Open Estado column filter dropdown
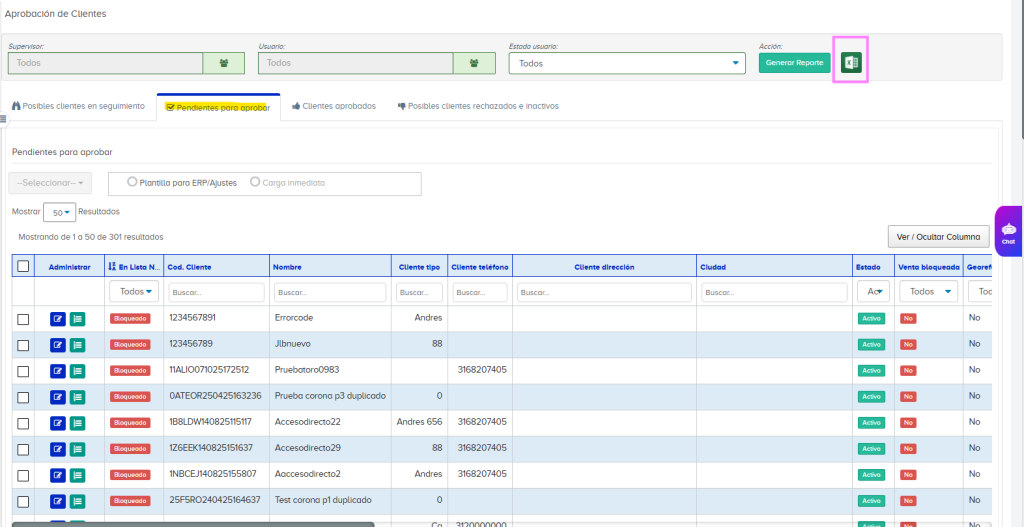This screenshot has width=1024, height=527. 874,292
